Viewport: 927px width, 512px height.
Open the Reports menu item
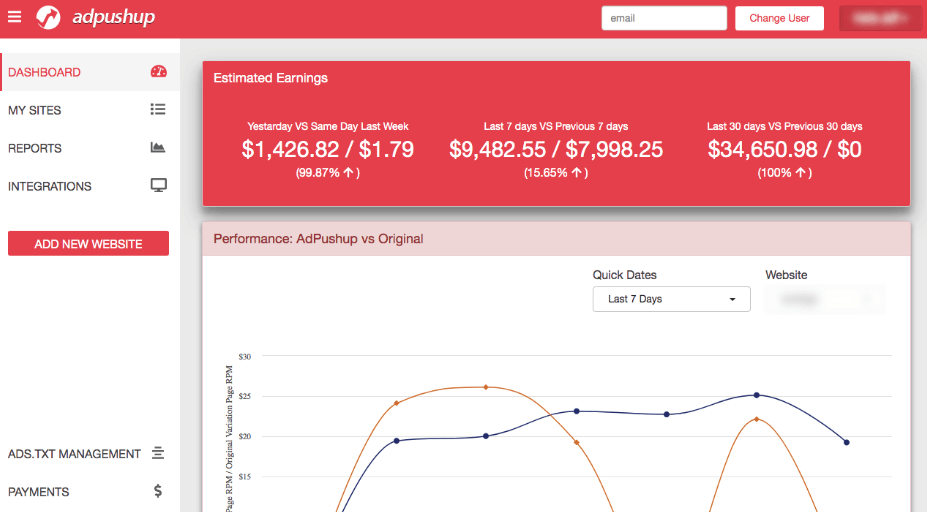[35, 148]
